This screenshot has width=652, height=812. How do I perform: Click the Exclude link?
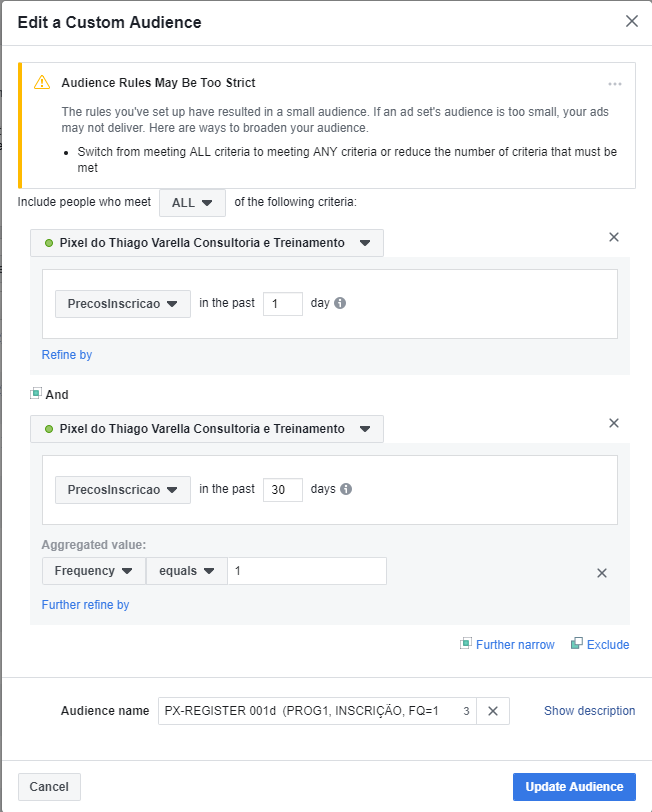tap(607, 645)
